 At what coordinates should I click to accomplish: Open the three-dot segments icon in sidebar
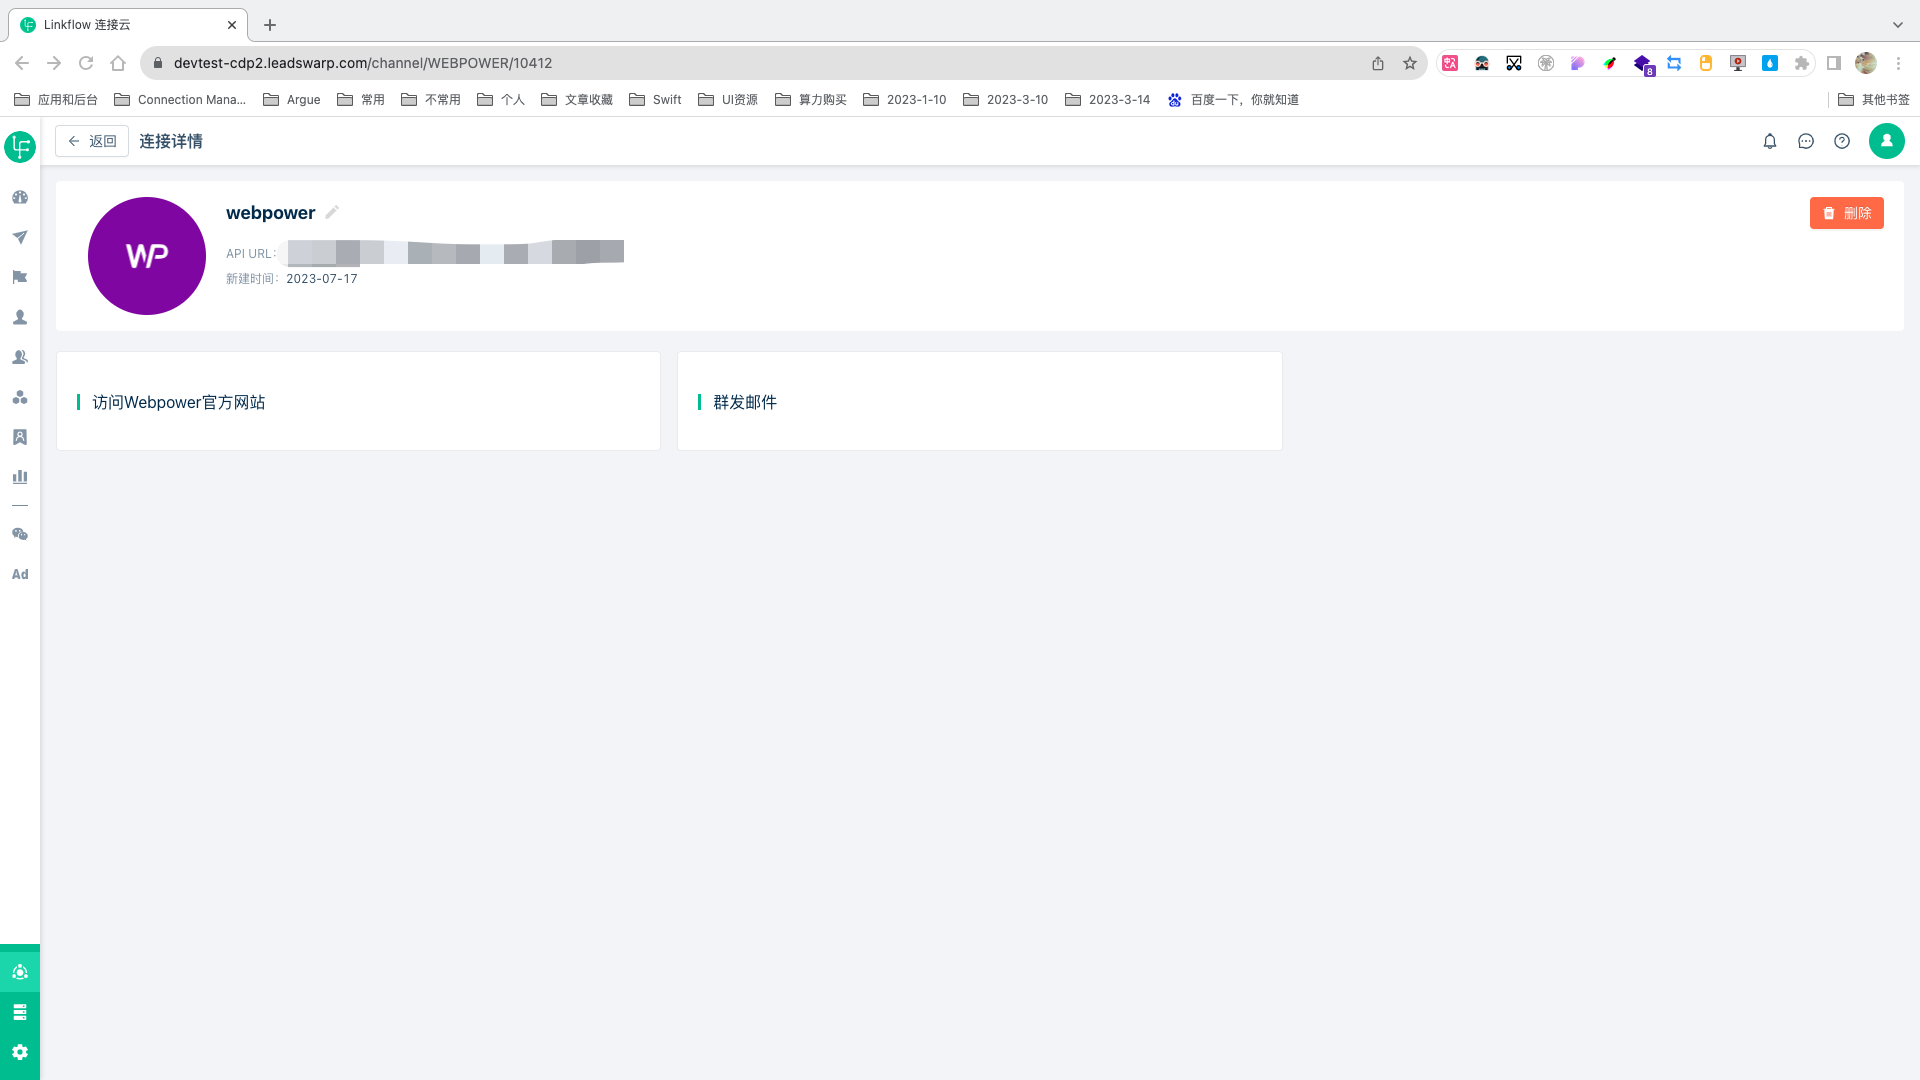pos(20,397)
